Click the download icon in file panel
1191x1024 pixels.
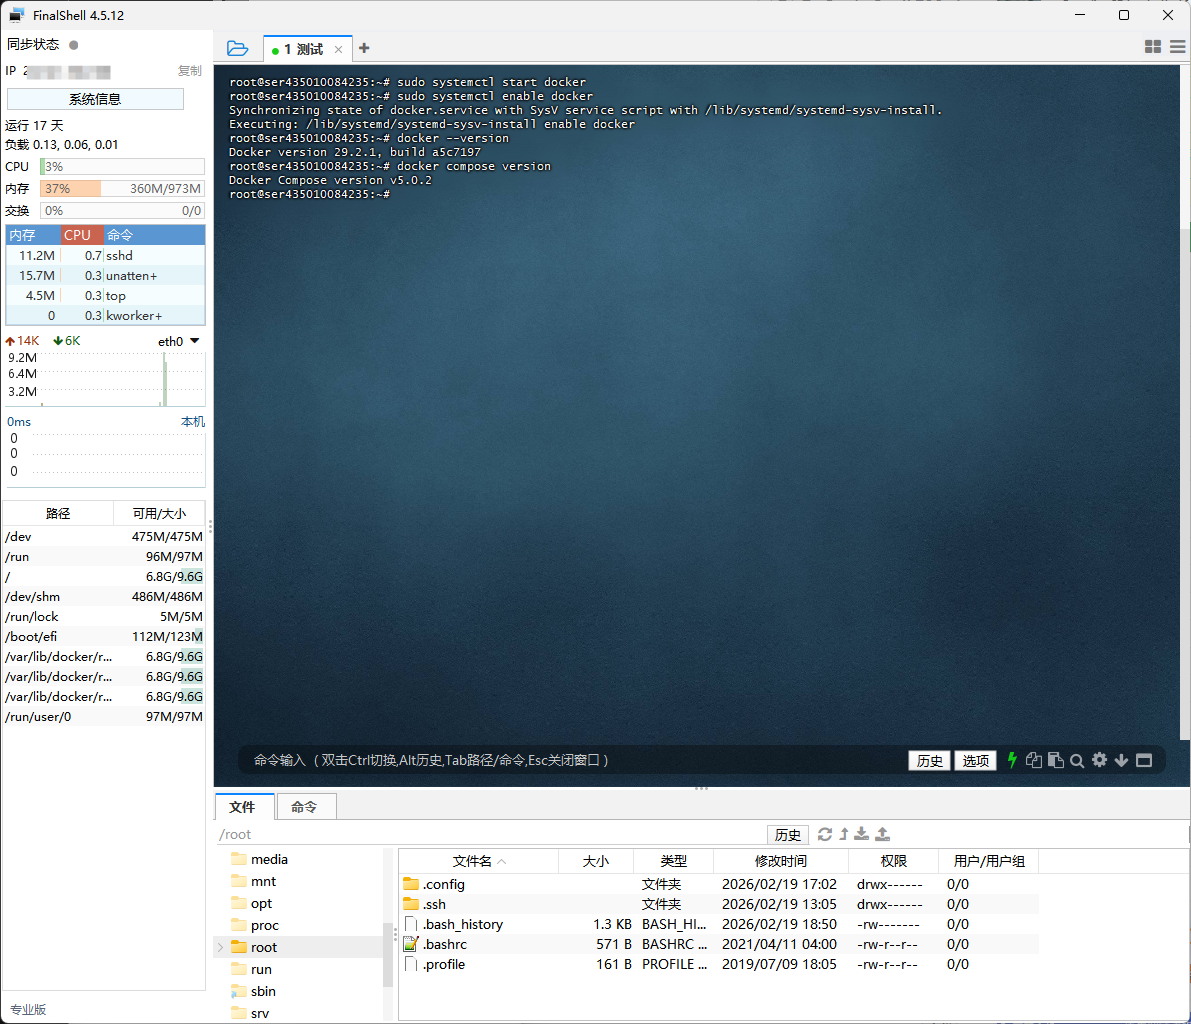tap(861, 834)
